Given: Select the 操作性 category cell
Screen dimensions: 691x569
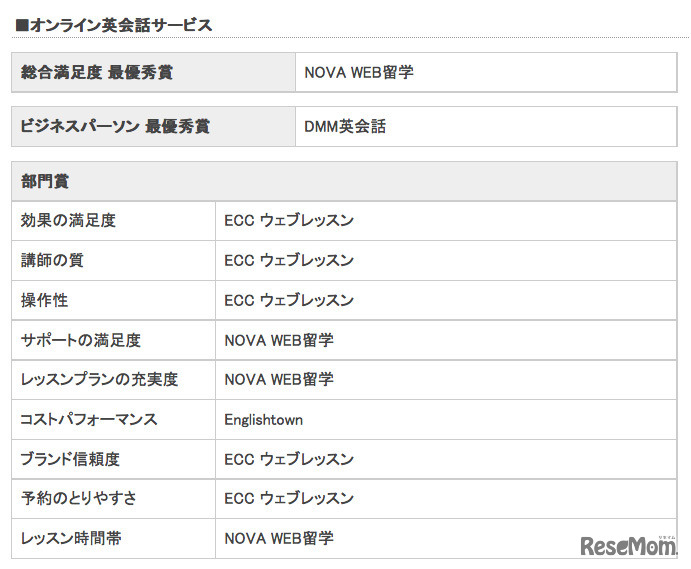Looking at the screenshot, I should pos(45,300).
